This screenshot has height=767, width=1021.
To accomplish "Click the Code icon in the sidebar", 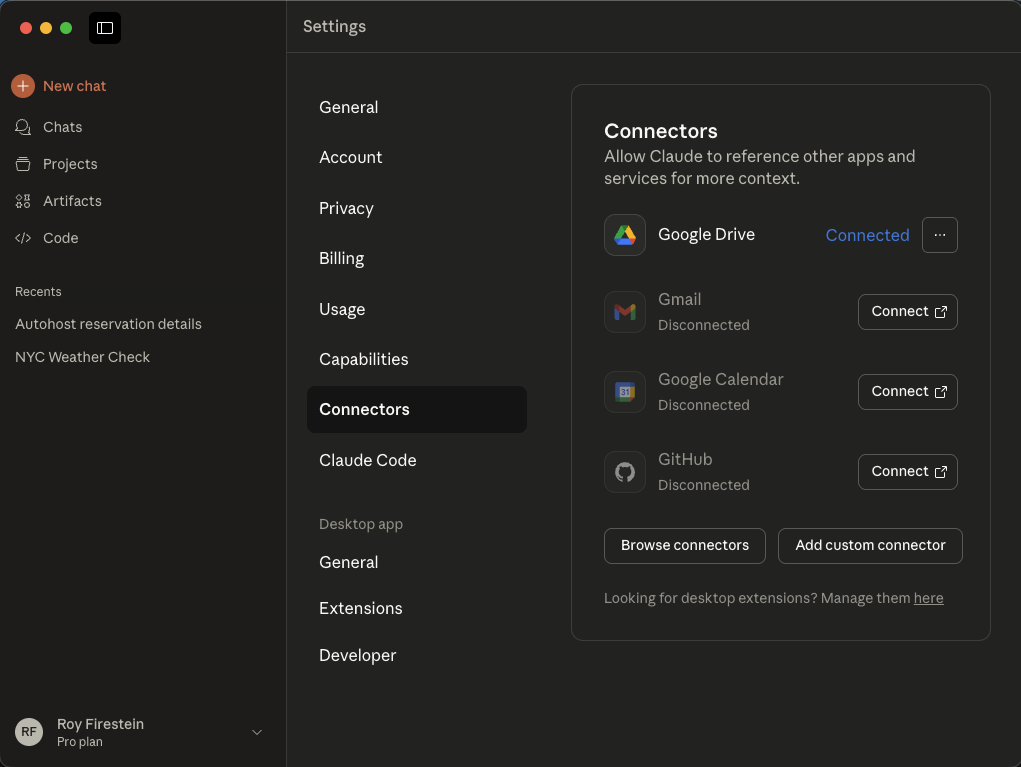I will point(22,238).
